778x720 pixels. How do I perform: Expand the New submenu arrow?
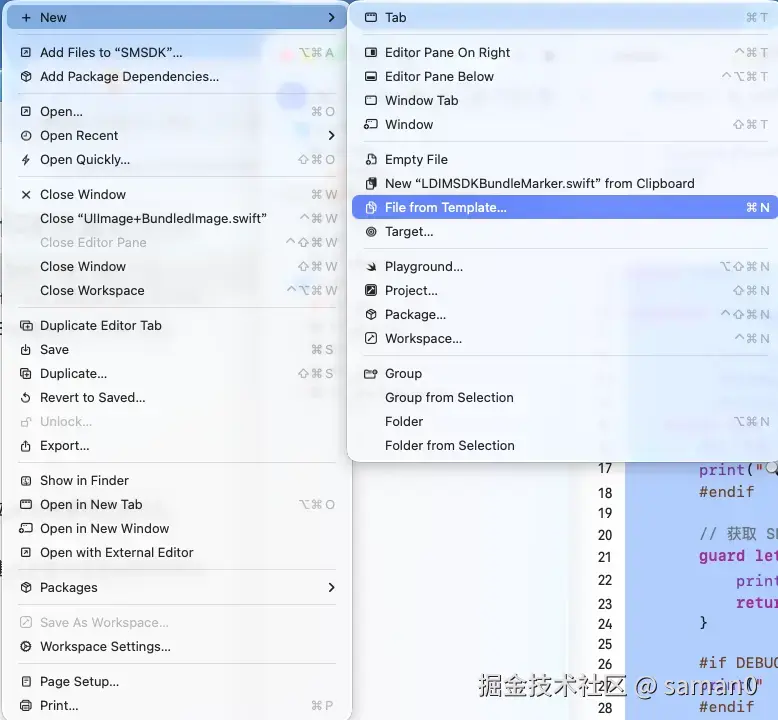[x=331, y=18]
